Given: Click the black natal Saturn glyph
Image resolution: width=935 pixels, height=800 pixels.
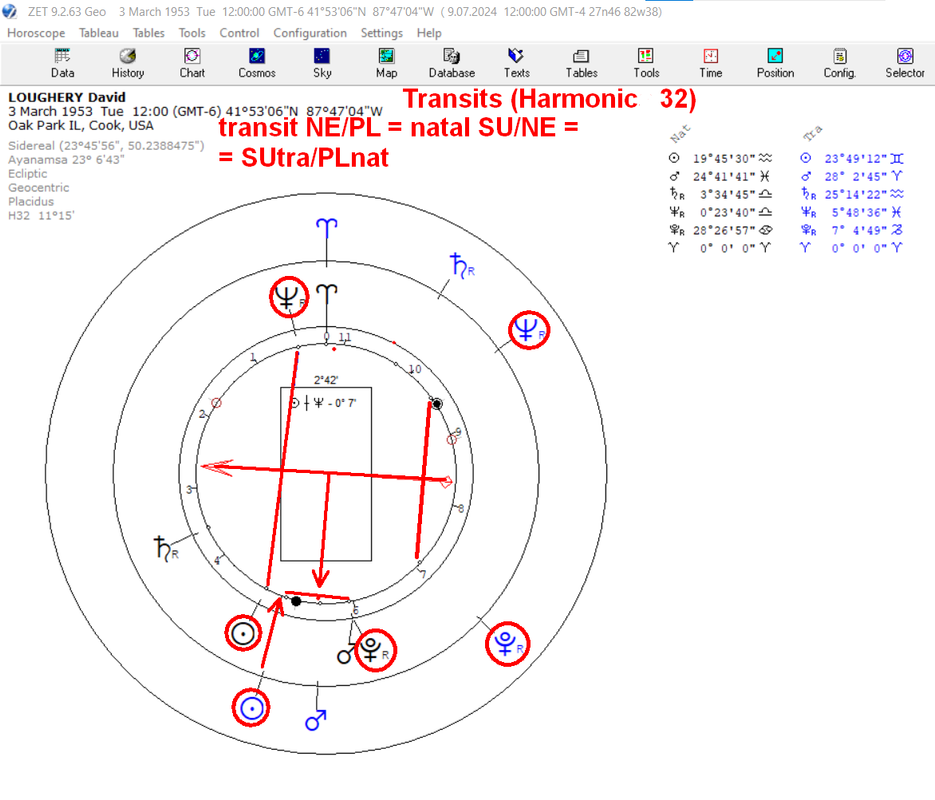Looking at the screenshot, I should [x=165, y=548].
